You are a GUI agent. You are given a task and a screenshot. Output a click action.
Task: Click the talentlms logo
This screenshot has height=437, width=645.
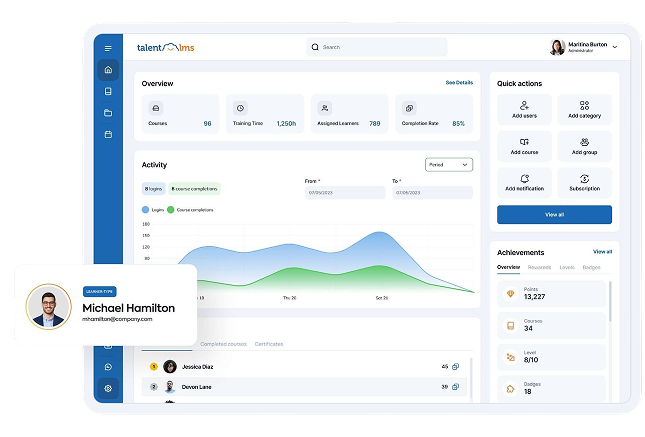(x=165, y=47)
